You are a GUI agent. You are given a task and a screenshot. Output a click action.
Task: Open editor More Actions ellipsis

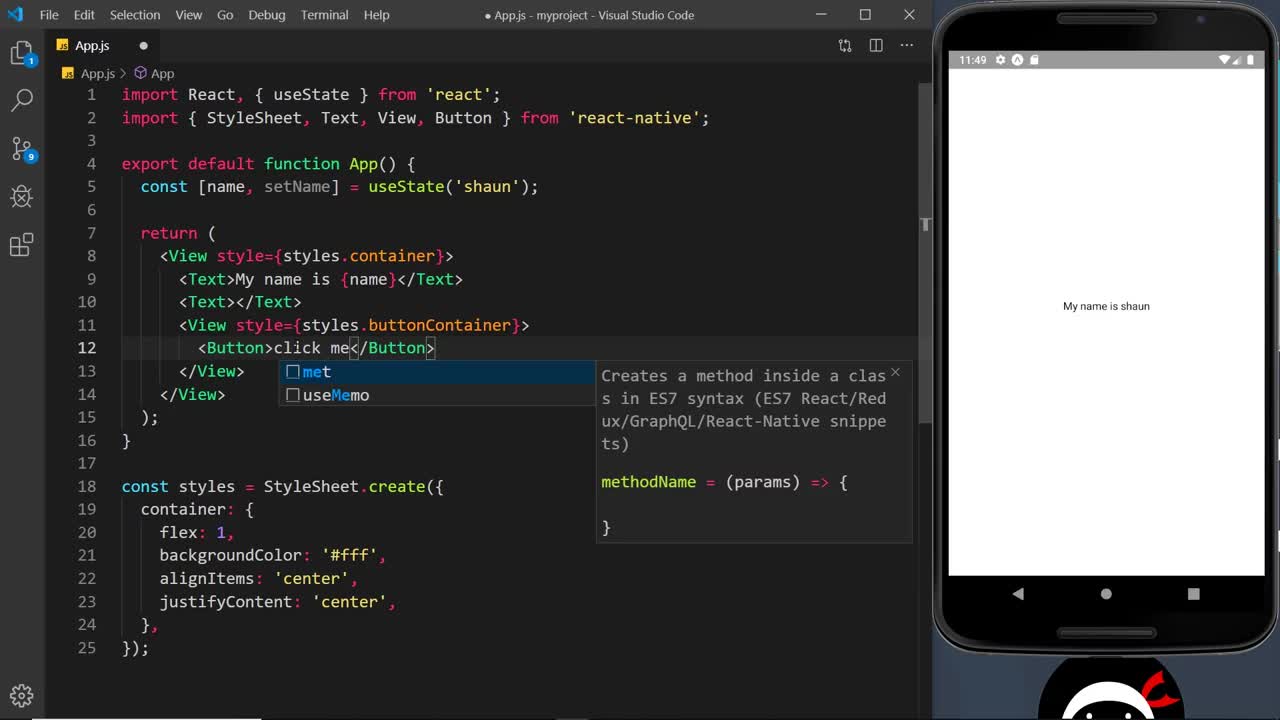click(x=906, y=45)
